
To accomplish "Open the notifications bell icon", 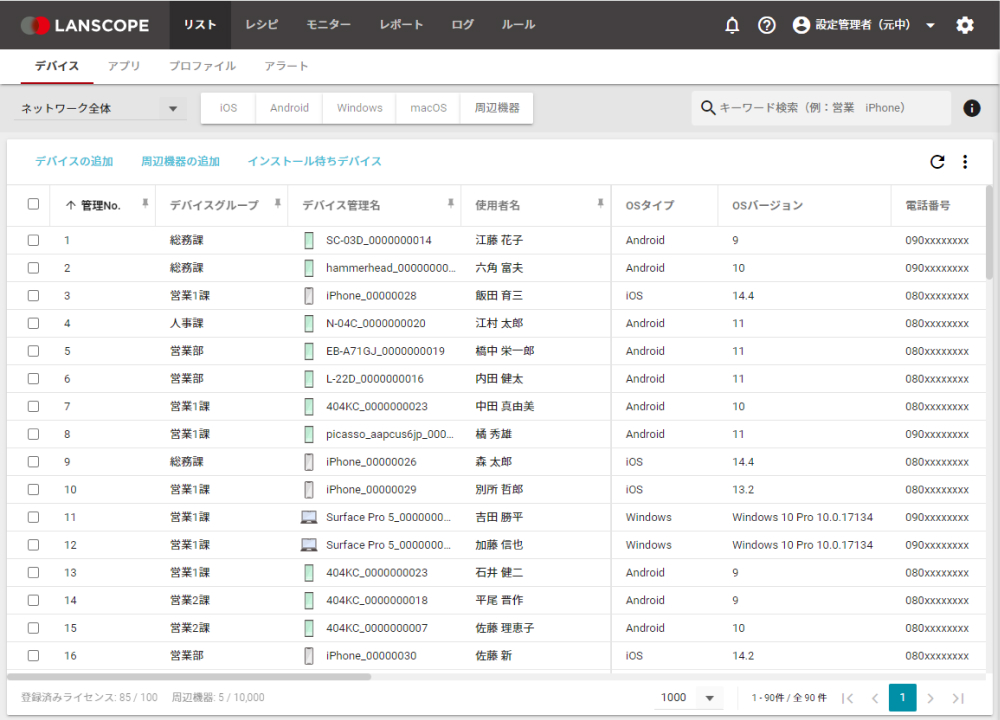I will pos(731,25).
